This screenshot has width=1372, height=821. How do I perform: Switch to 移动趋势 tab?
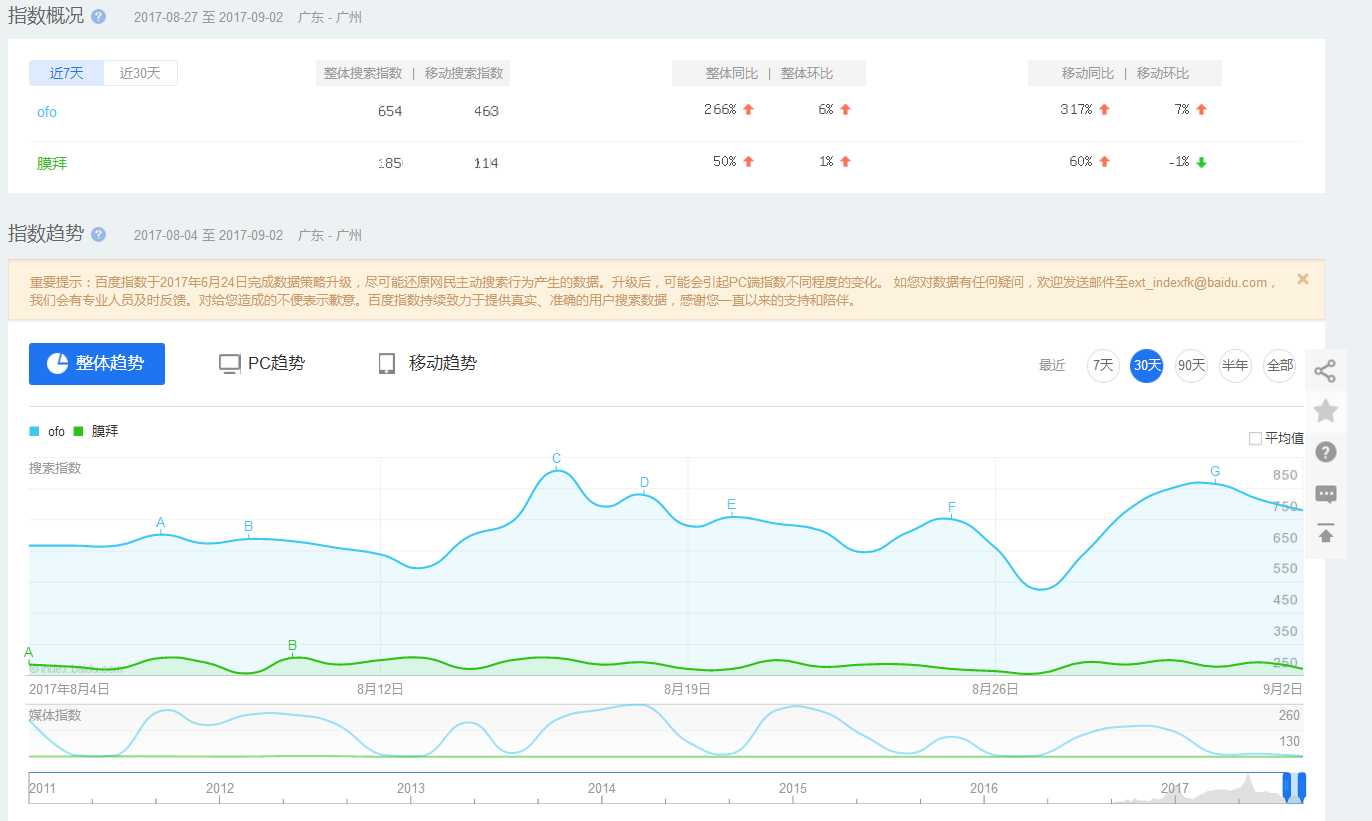pos(428,364)
